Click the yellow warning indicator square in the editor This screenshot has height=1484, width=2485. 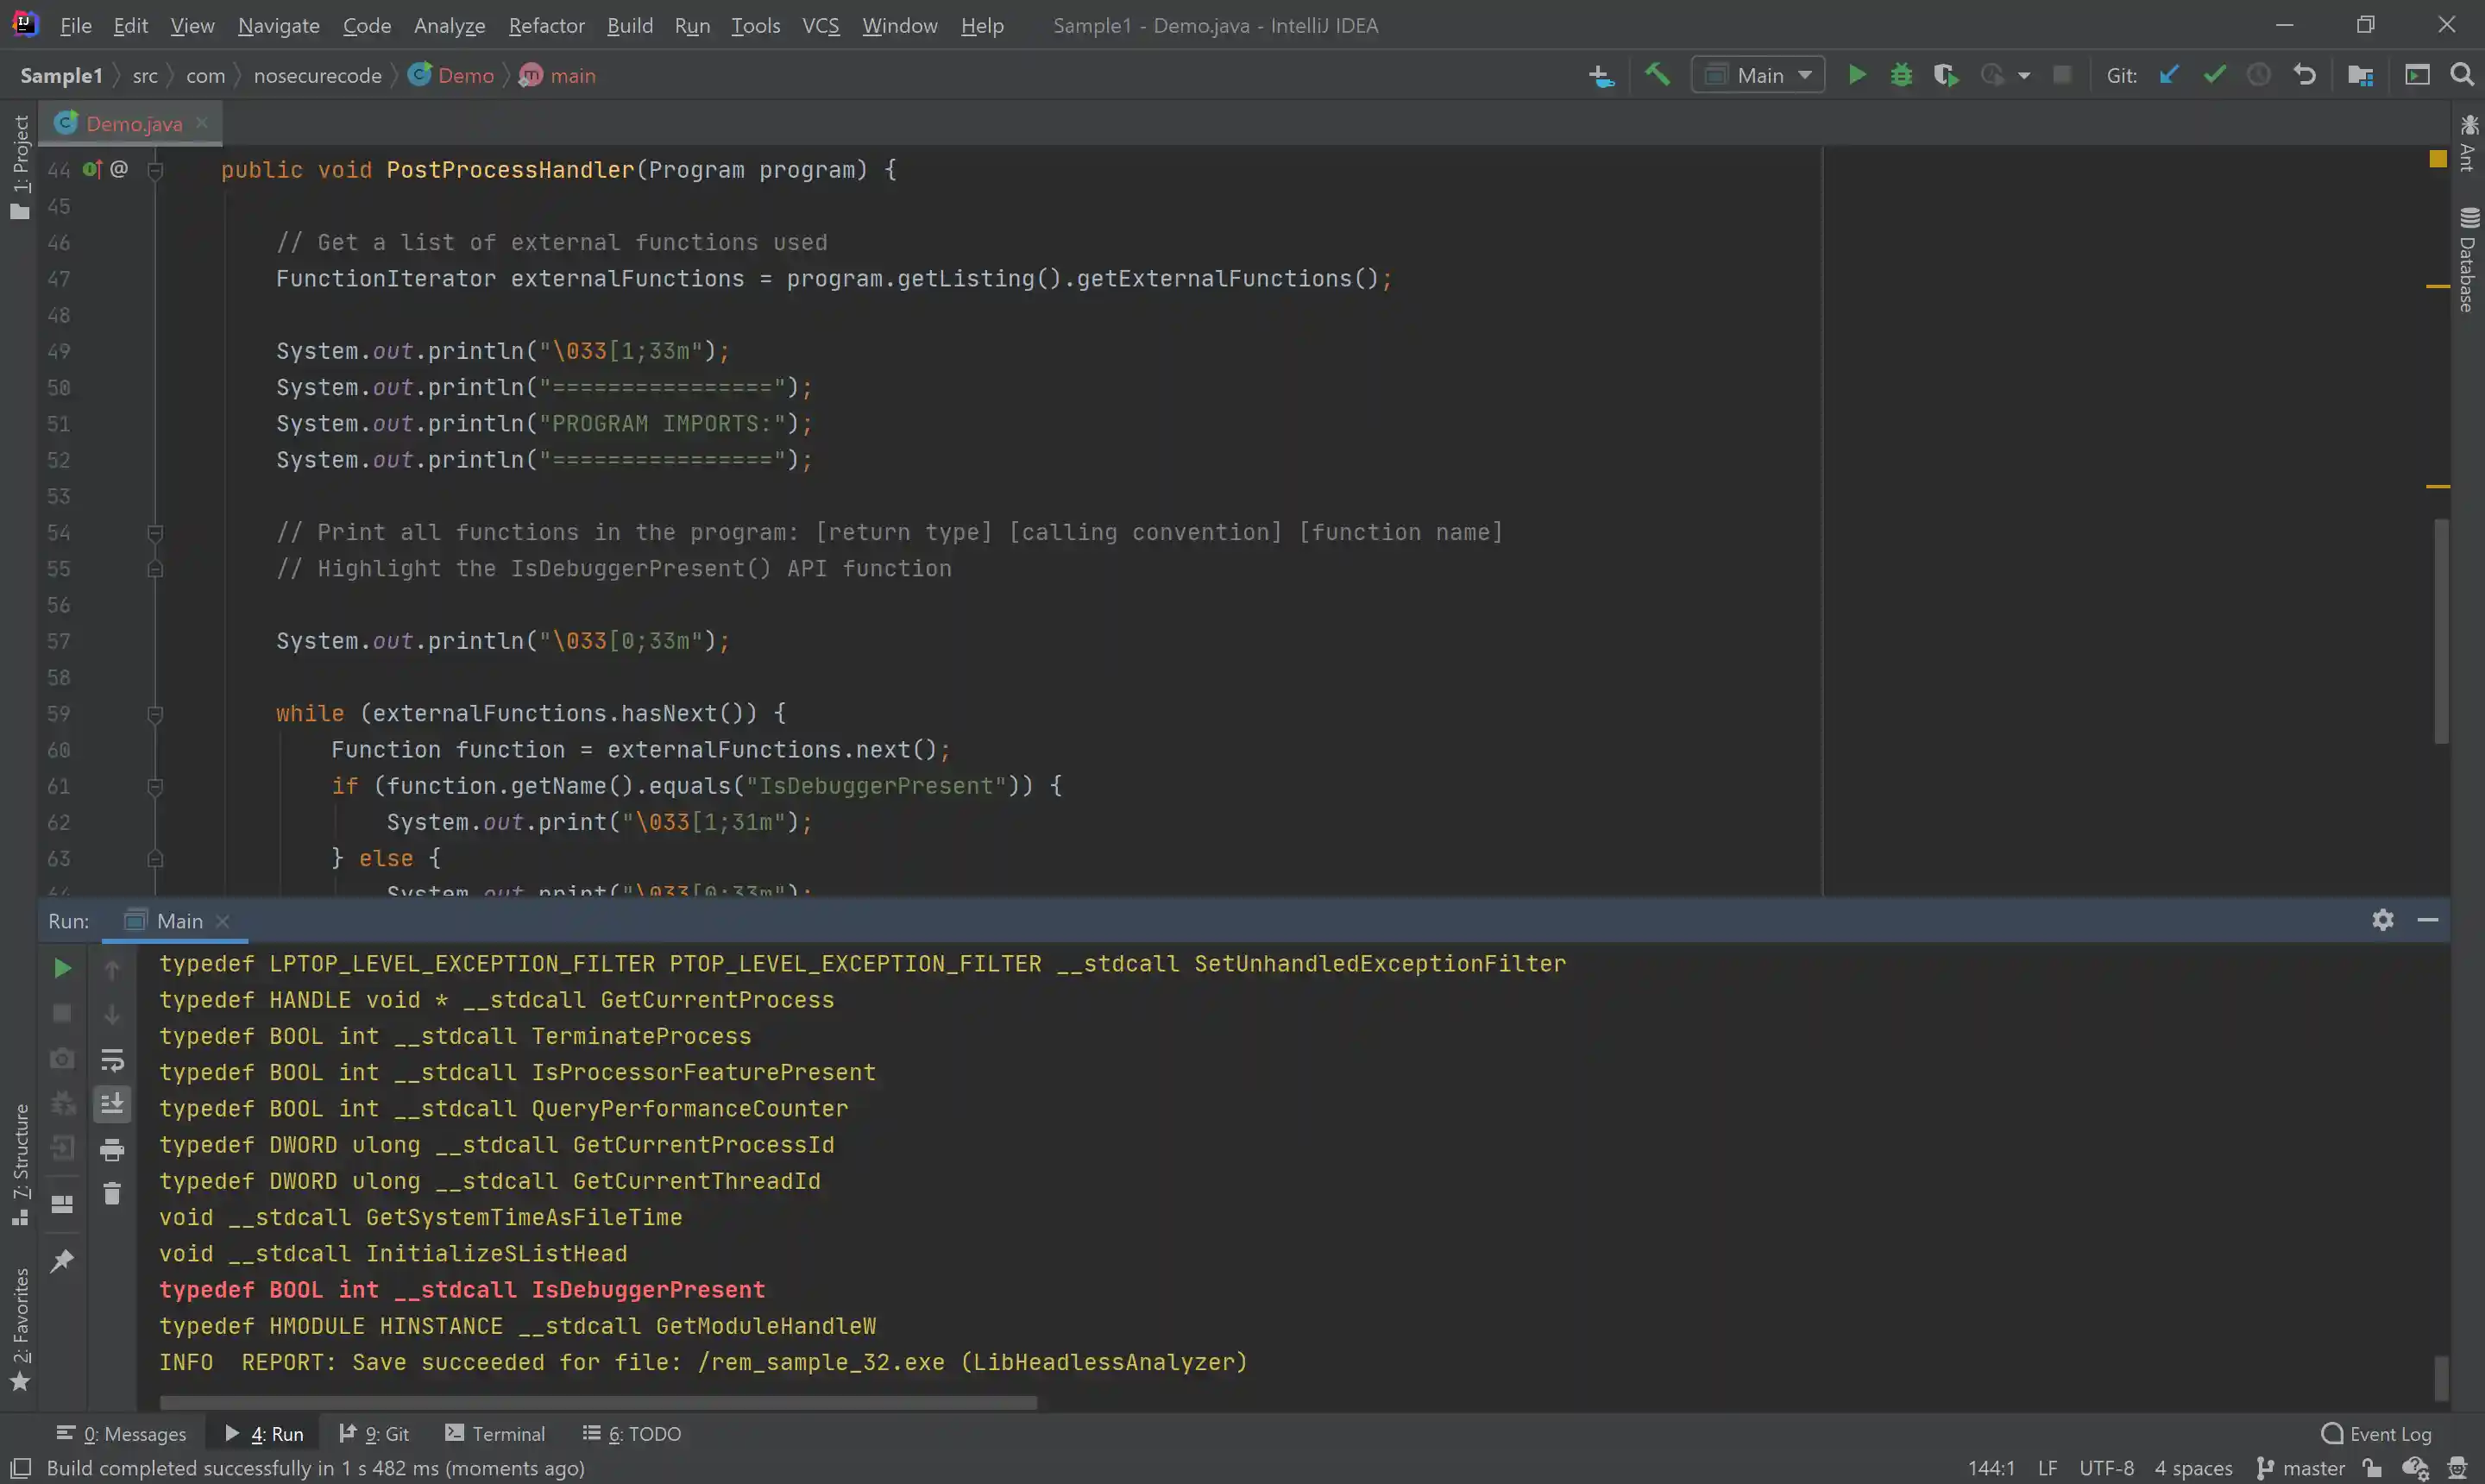[x=2437, y=159]
